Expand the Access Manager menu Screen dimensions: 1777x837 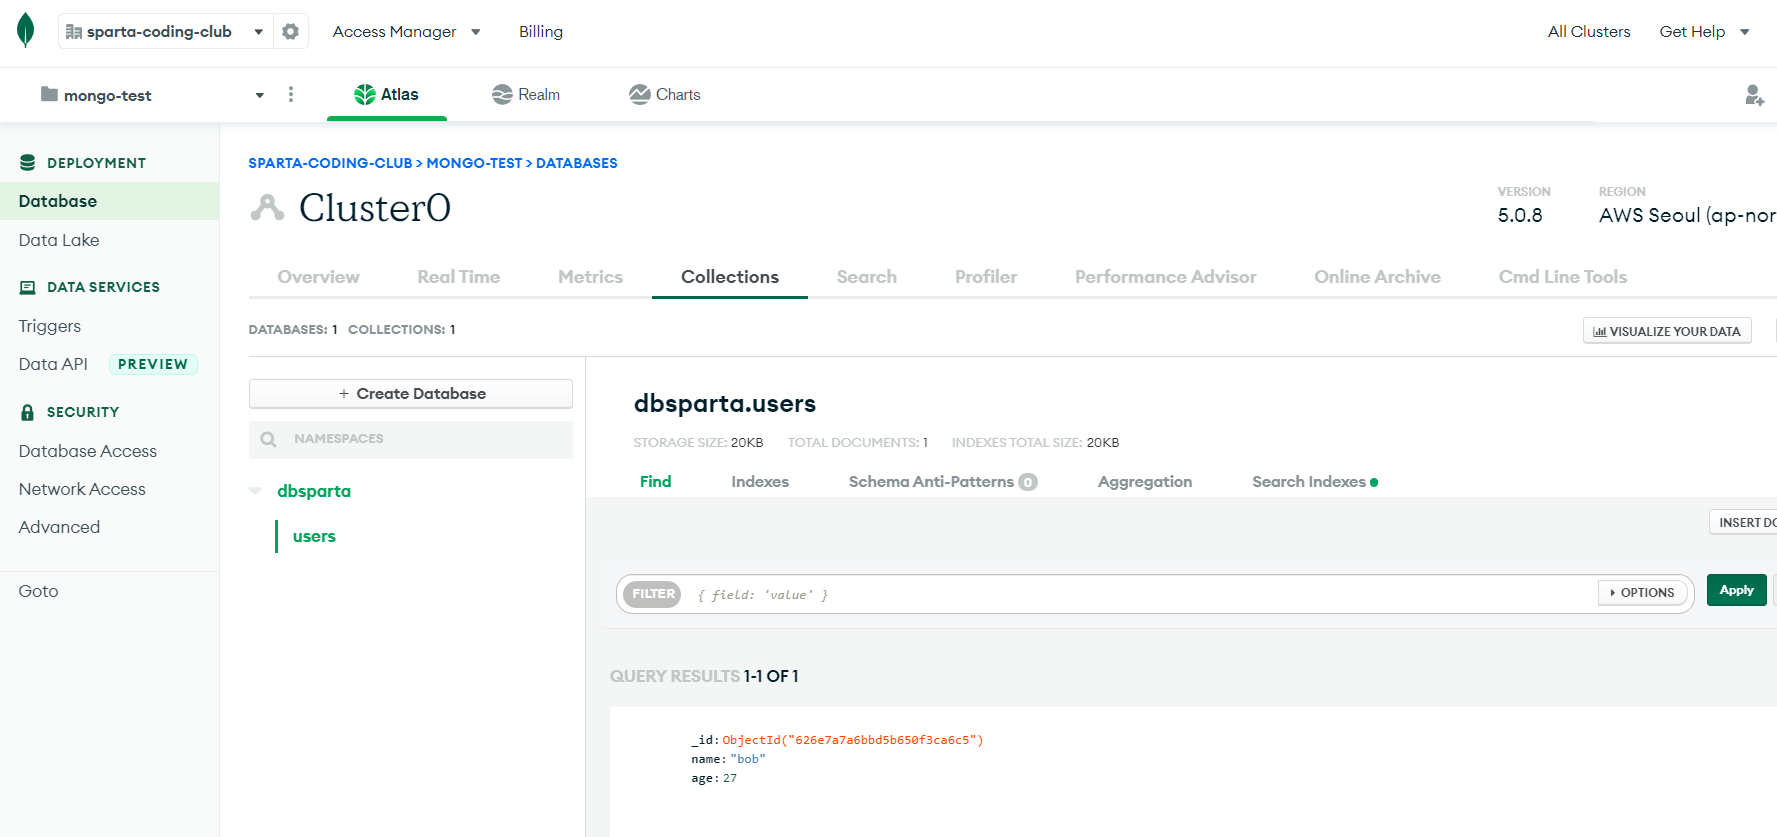pos(406,32)
